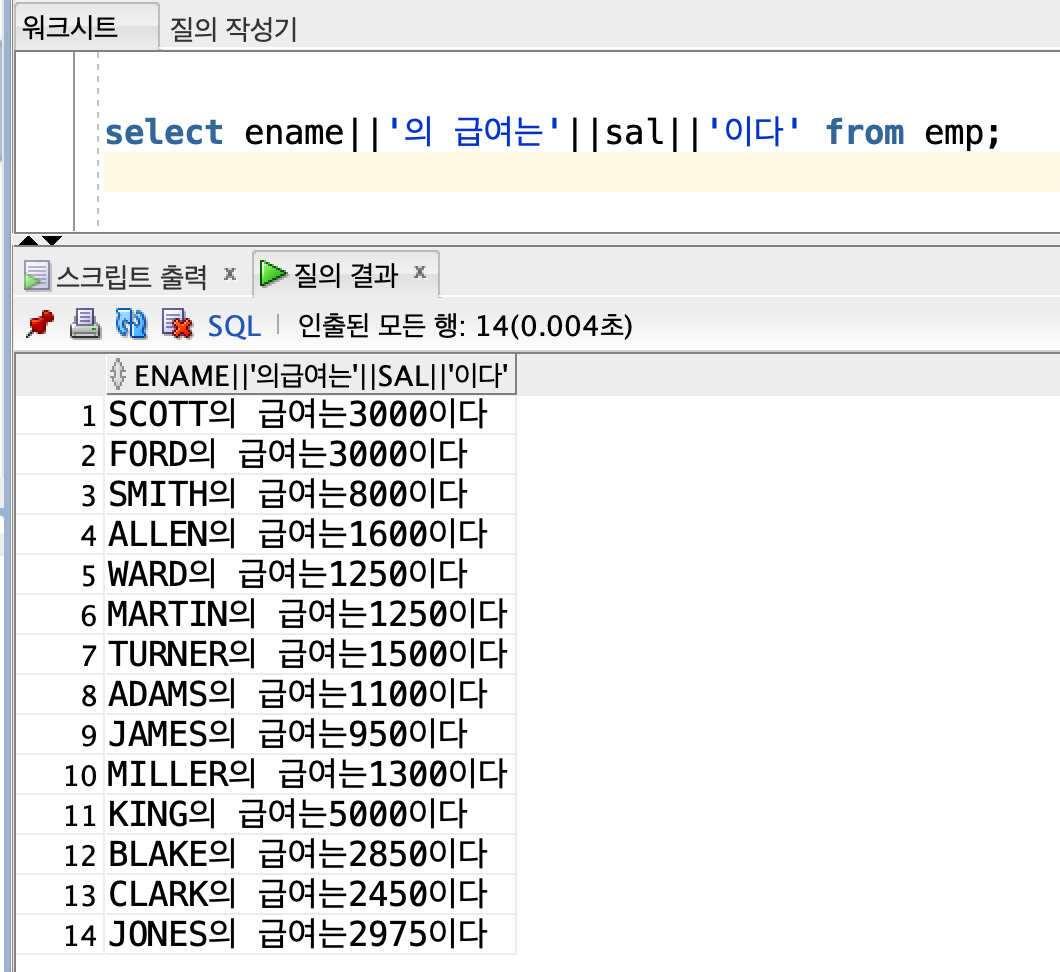This screenshot has width=1060, height=972.
Task: Click the script output page icon
Action: pos(37,276)
